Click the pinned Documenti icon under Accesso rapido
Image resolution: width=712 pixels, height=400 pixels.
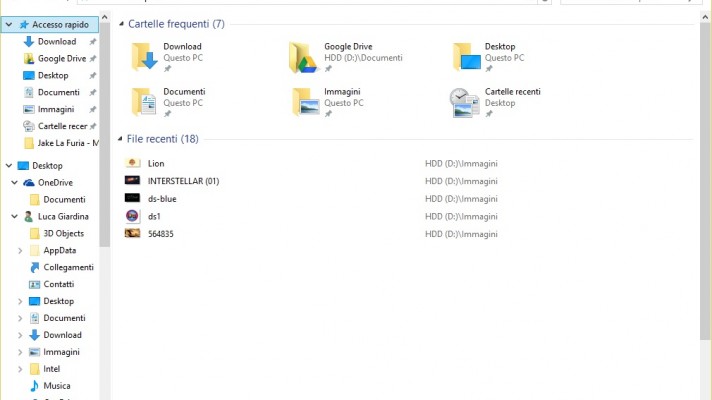click(x=29, y=92)
